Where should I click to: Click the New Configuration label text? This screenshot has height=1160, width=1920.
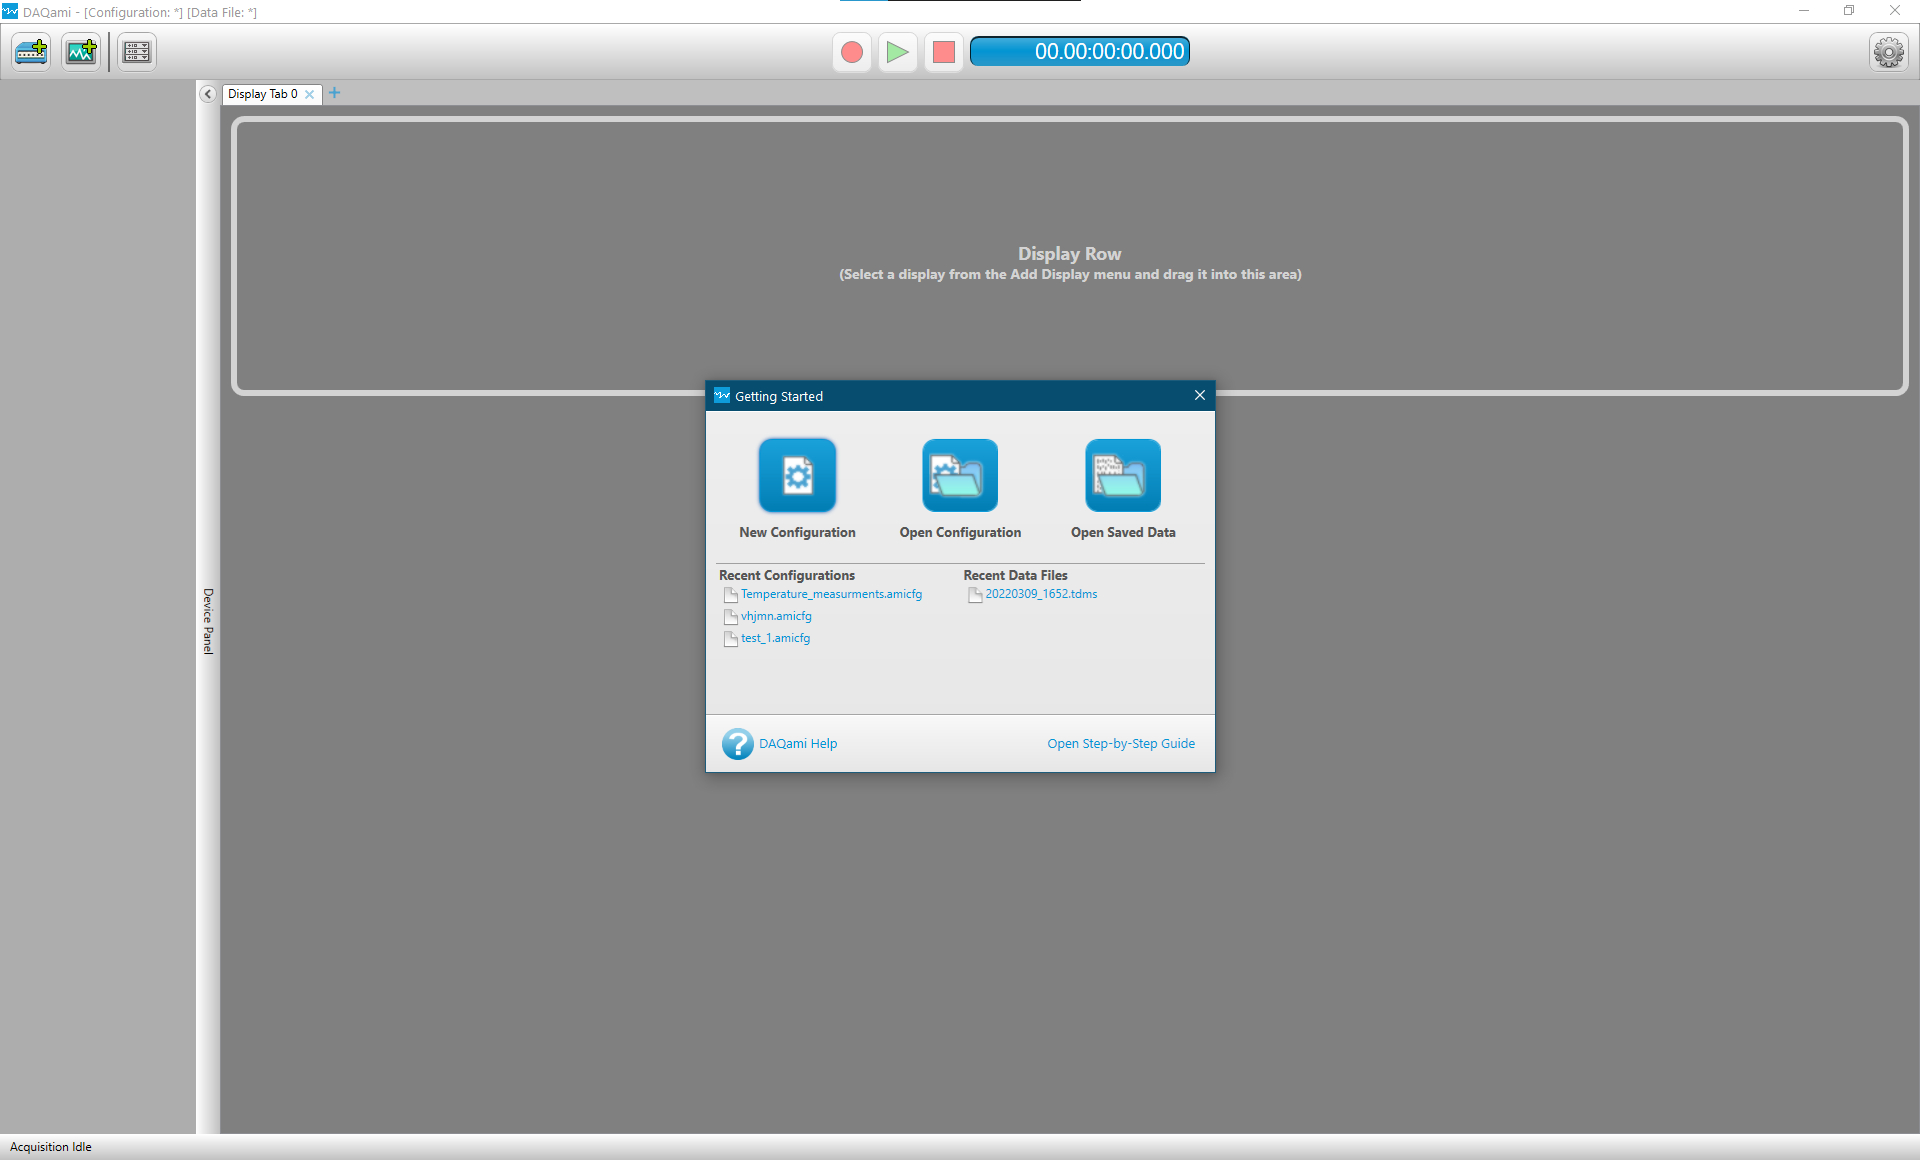pos(797,533)
